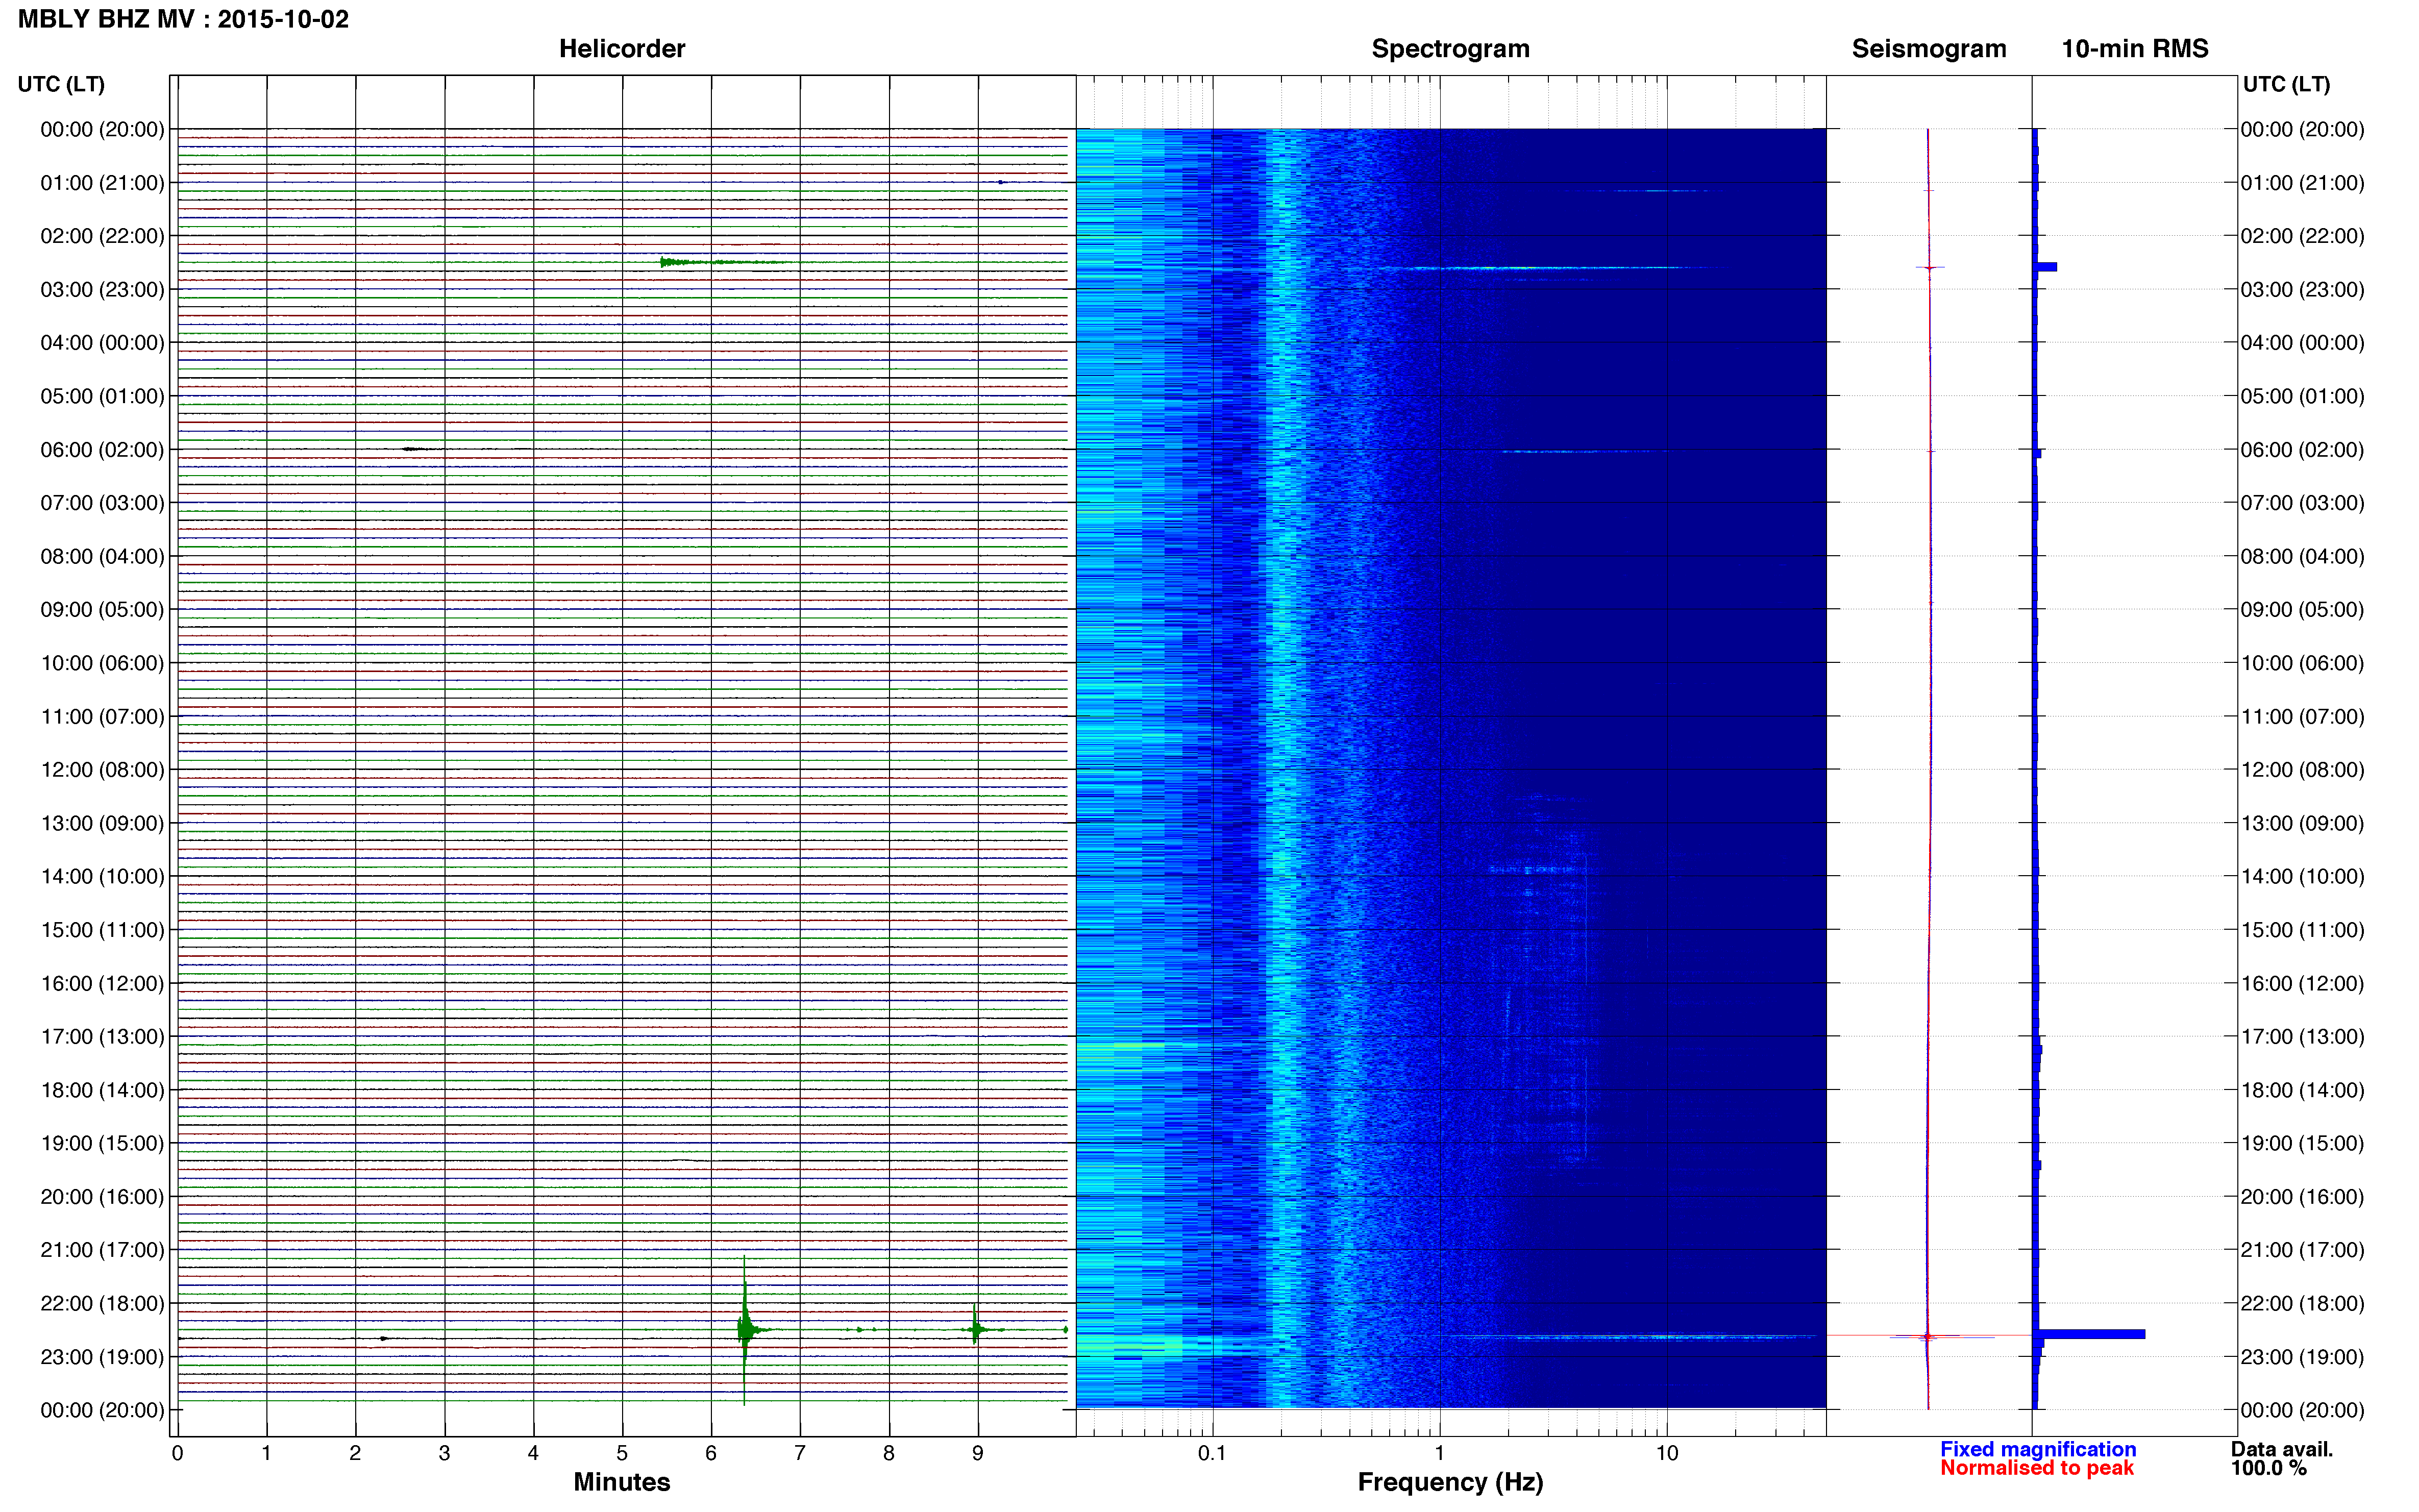Click the minutes axis tick label 9
2419x1512 pixels.
point(978,1453)
